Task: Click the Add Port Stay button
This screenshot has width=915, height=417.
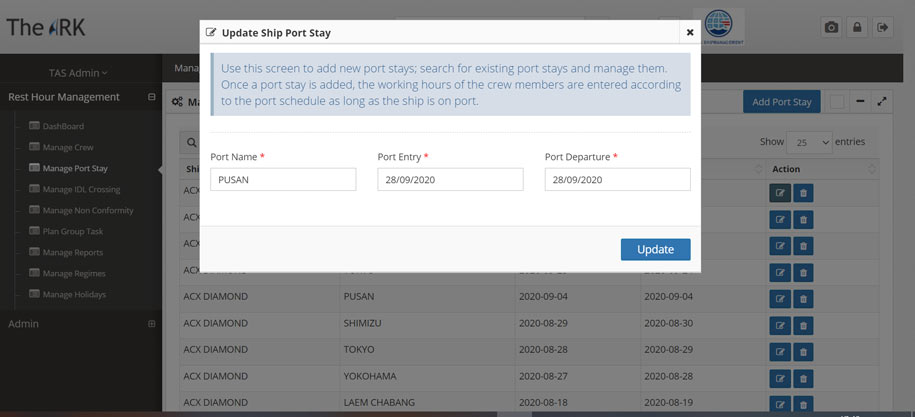Action: point(781,101)
